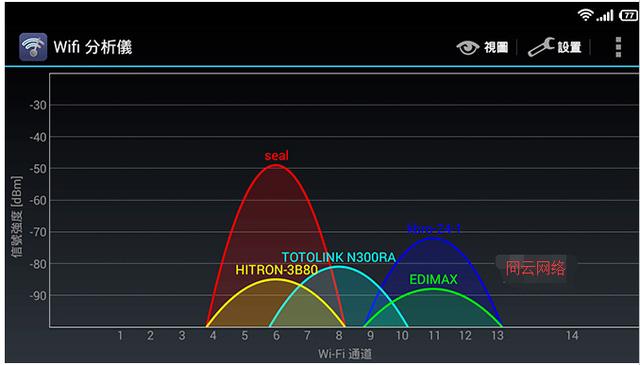Screen dimensions: 640x365
Task: Open the 視圖 view menu
Action: (x=482, y=47)
